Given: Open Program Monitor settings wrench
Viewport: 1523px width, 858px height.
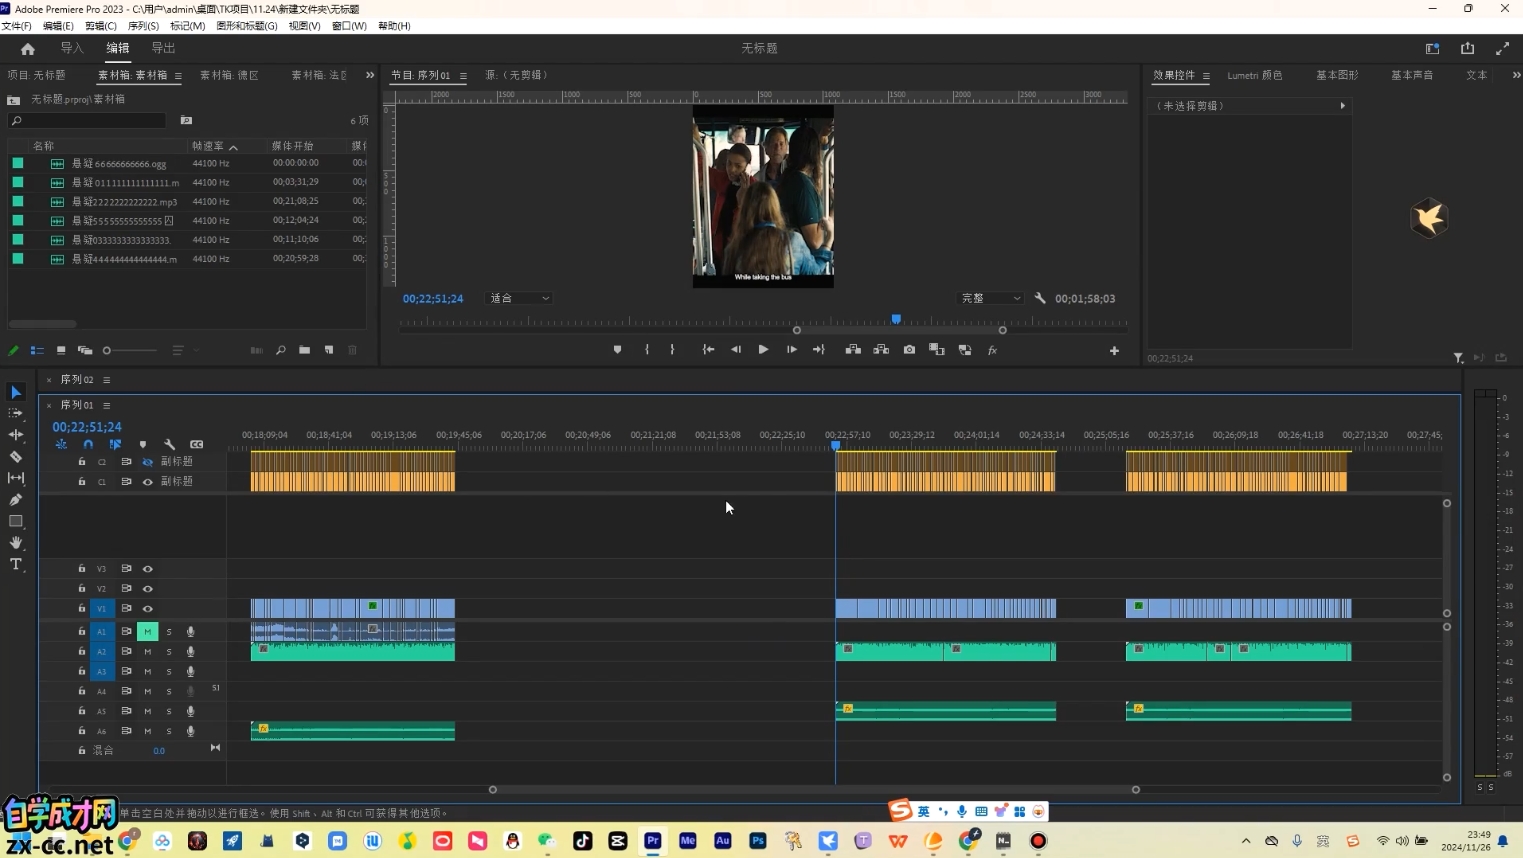Looking at the screenshot, I should pyautogui.click(x=1040, y=298).
